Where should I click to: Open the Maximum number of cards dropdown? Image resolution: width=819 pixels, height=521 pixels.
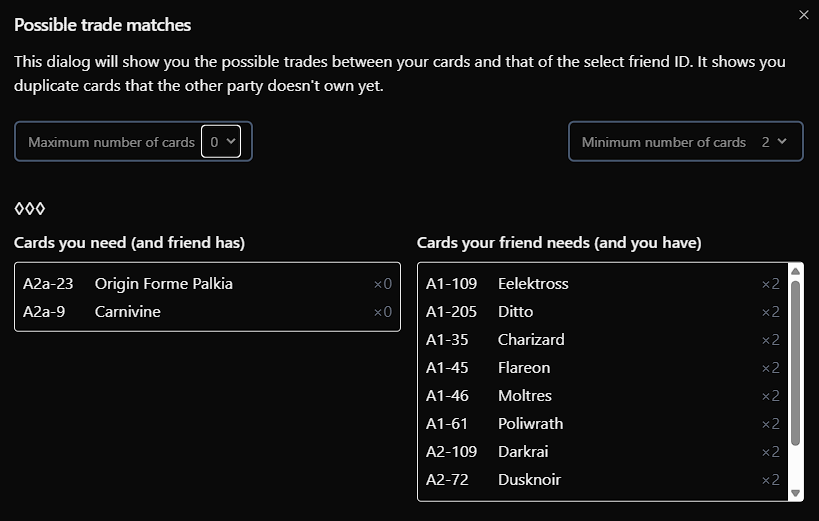(221, 142)
